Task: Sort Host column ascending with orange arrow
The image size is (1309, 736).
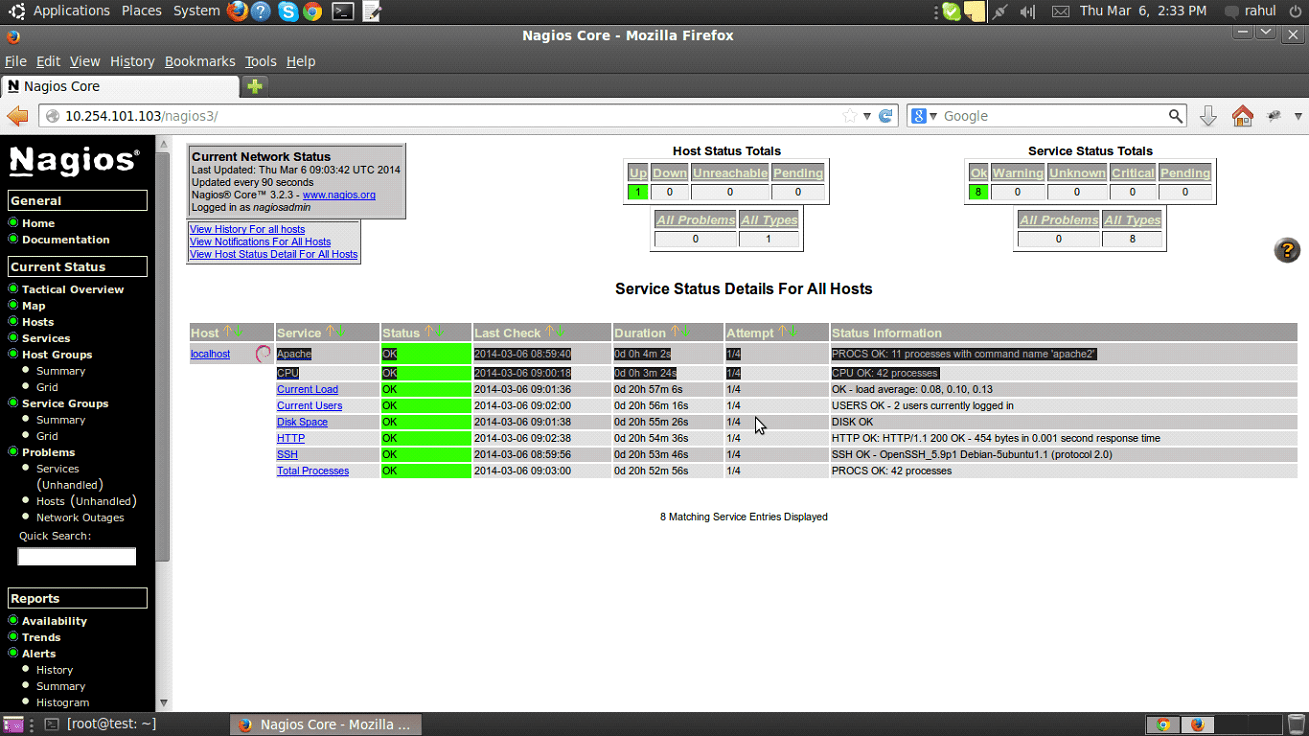Action: (227, 332)
